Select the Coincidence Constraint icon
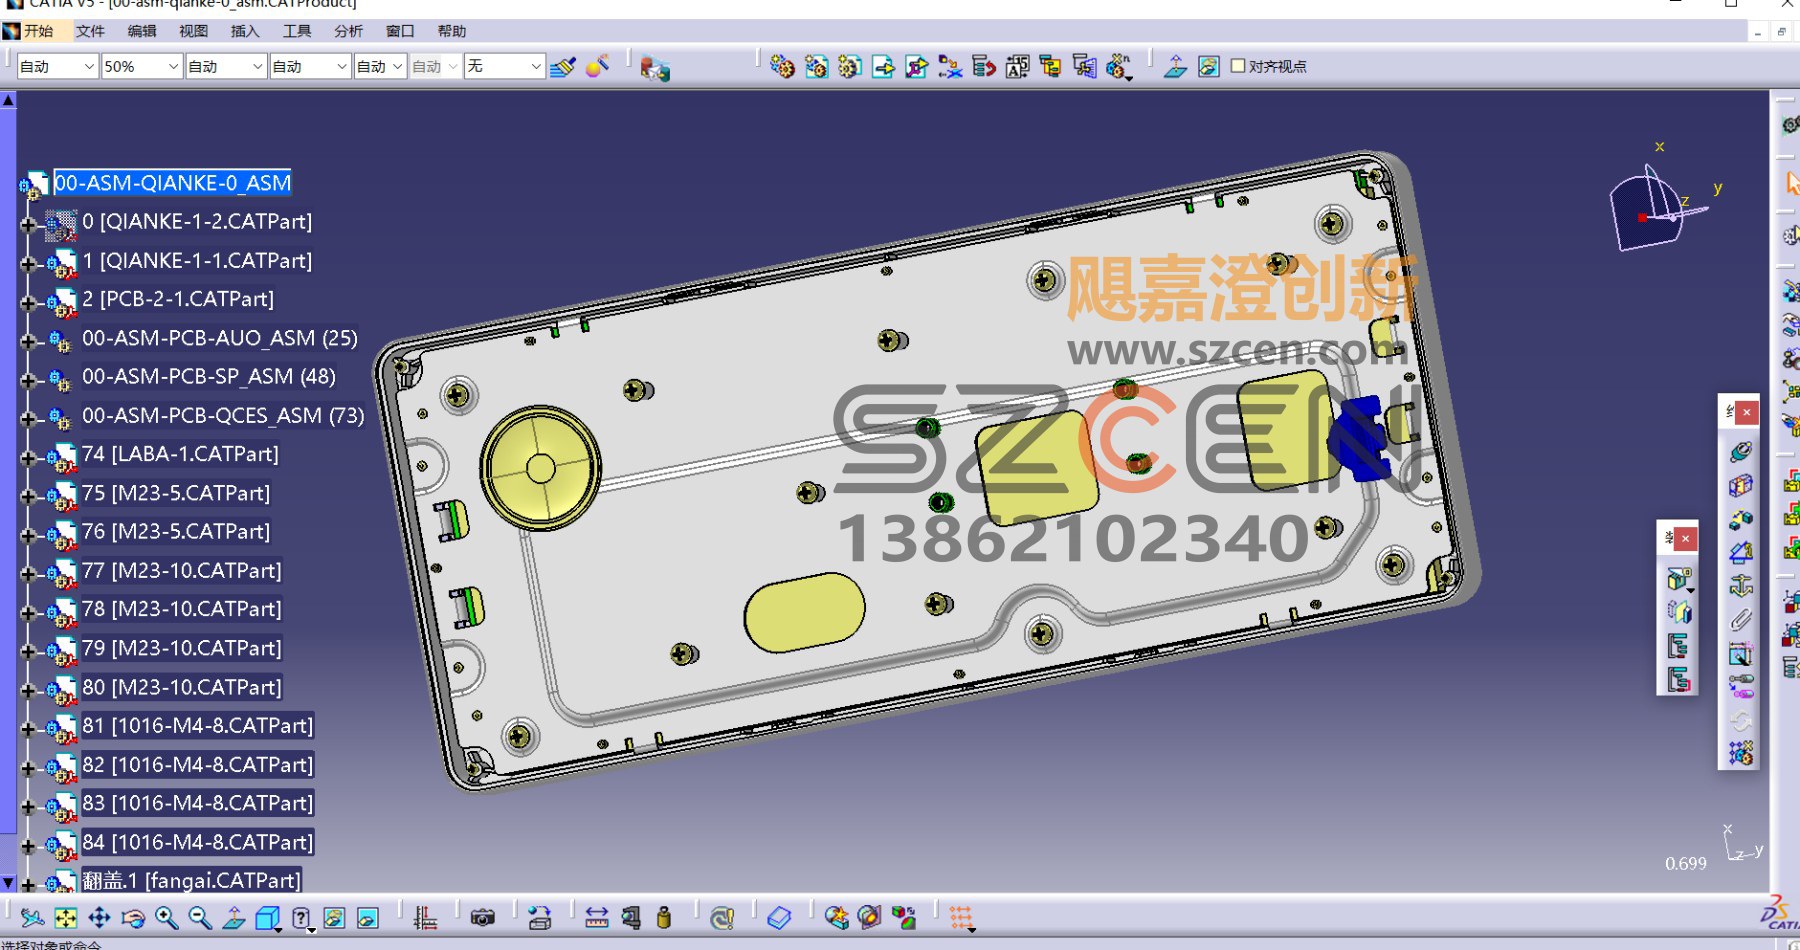The height and width of the screenshot is (950, 1800). pyautogui.click(x=1741, y=452)
